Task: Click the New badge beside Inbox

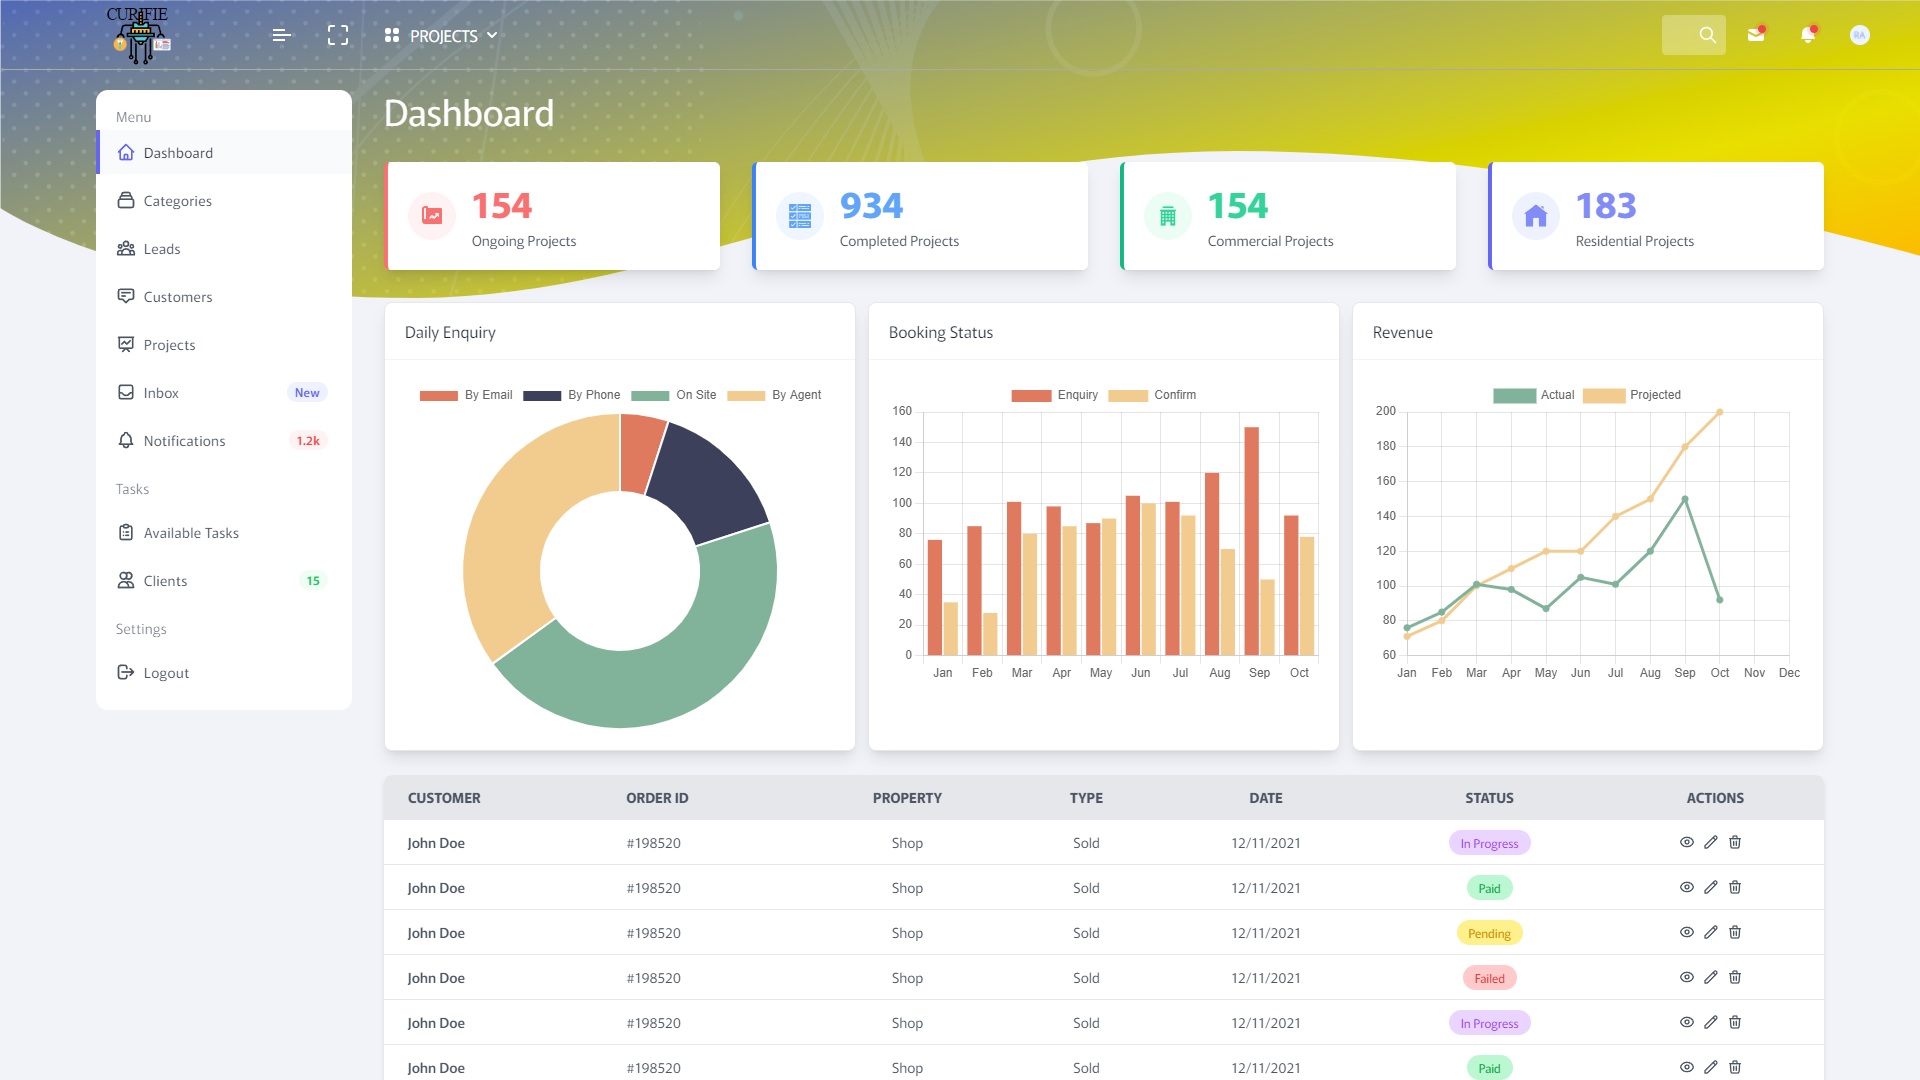Action: (x=307, y=393)
